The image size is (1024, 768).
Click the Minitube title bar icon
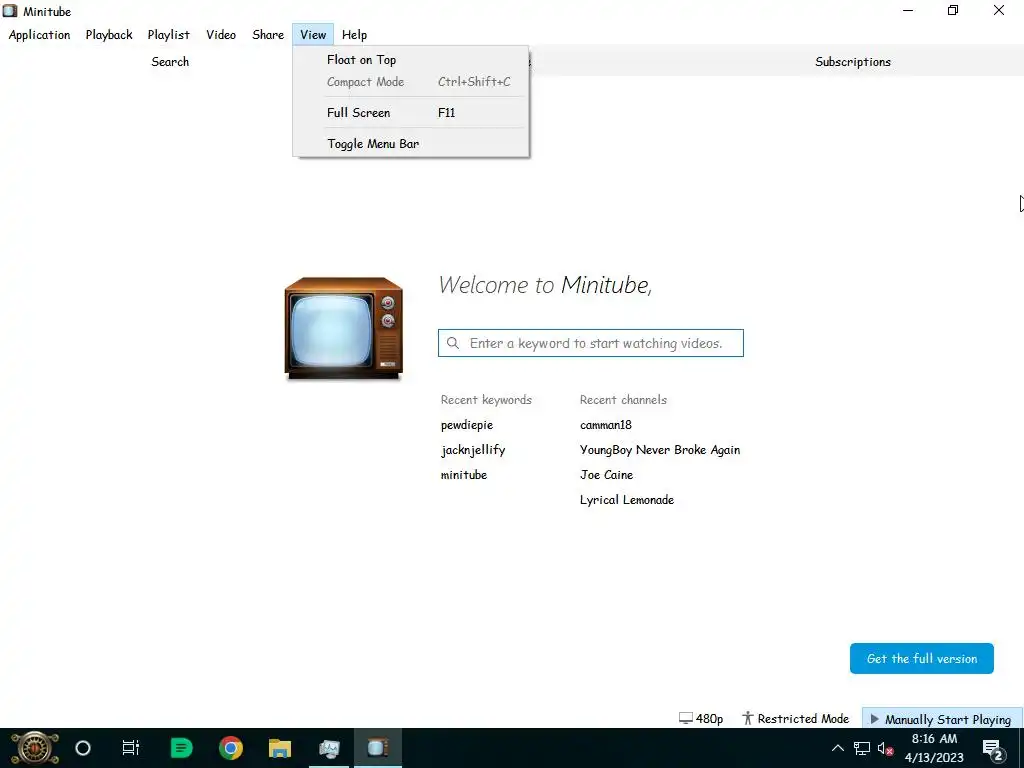point(10,11)
